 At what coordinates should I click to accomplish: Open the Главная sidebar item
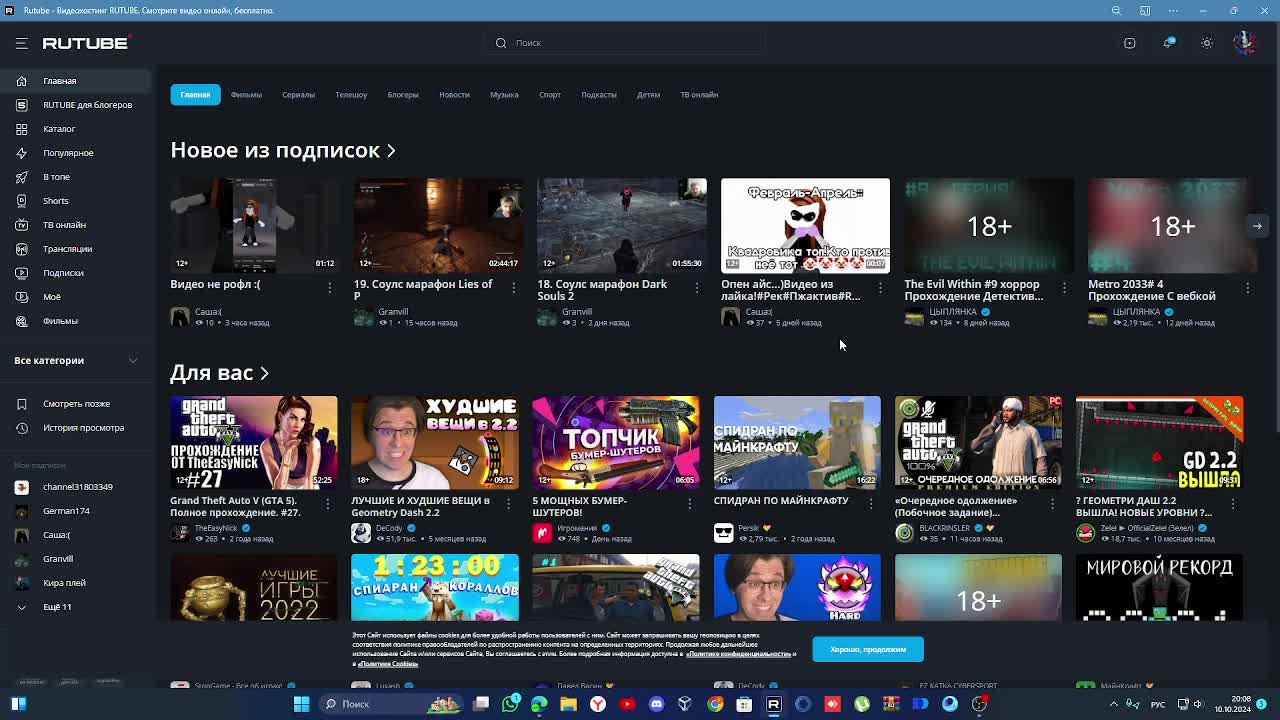[76, 81]
